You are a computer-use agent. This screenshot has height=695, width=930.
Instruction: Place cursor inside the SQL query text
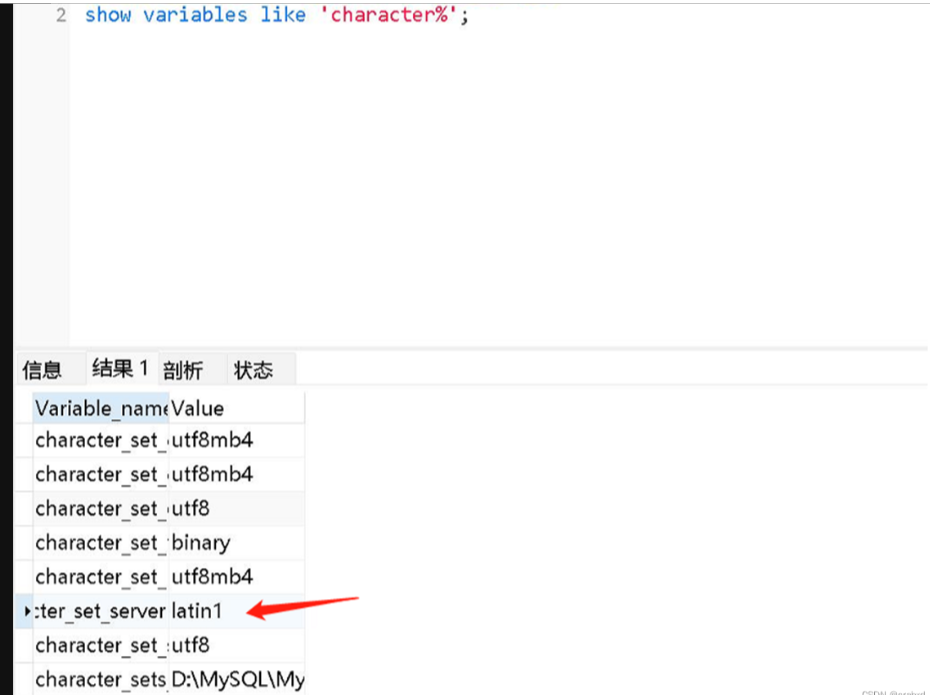pos(250,14)
